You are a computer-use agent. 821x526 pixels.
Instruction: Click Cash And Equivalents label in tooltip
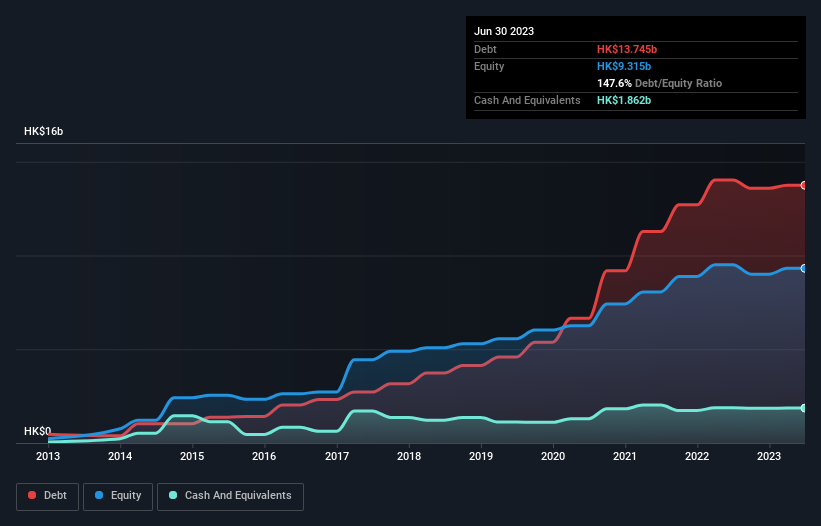pyautogui.click(x=527, y=100)
